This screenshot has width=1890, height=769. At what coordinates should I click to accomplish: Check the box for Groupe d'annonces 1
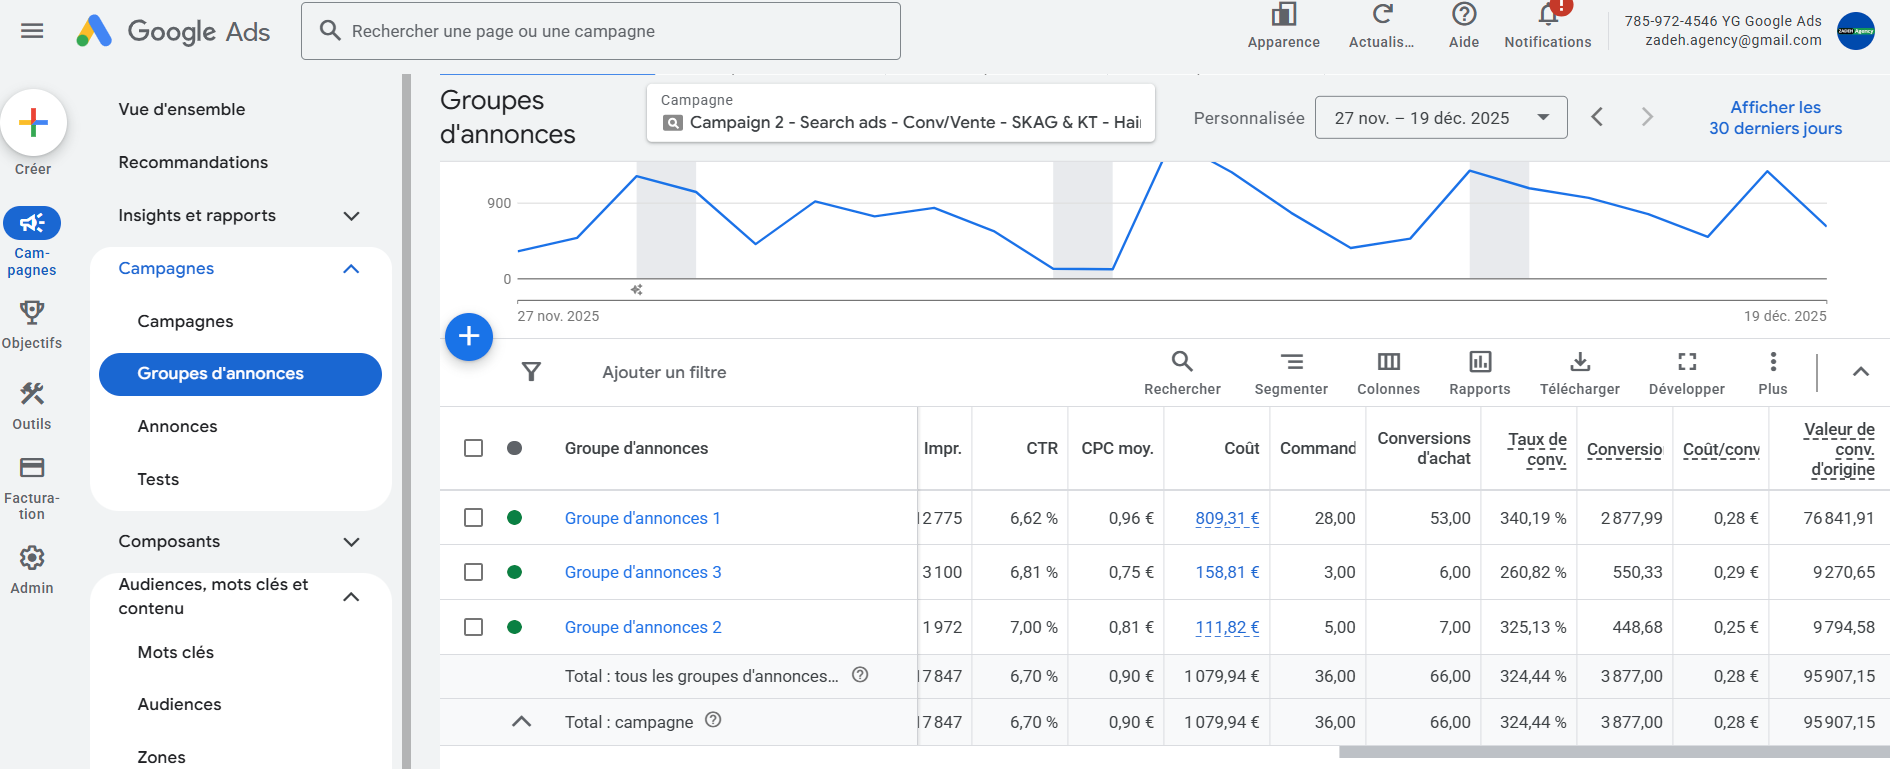474,518
